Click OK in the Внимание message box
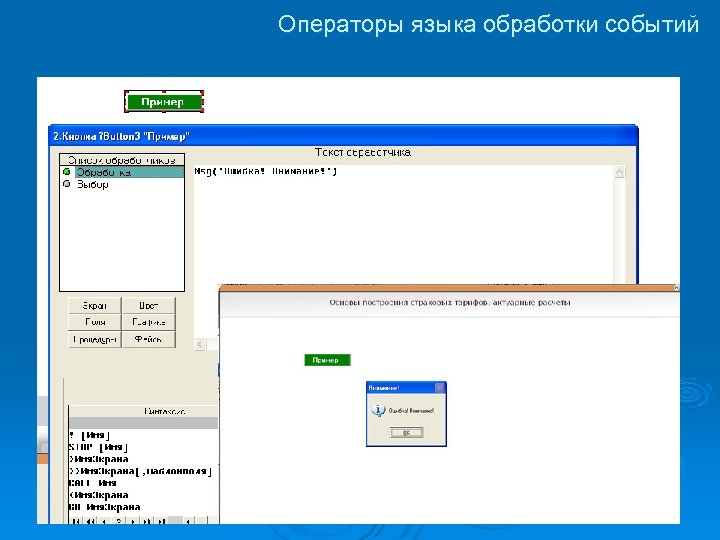The height and width of the screenshot is (540, 720). pos(406,433)
